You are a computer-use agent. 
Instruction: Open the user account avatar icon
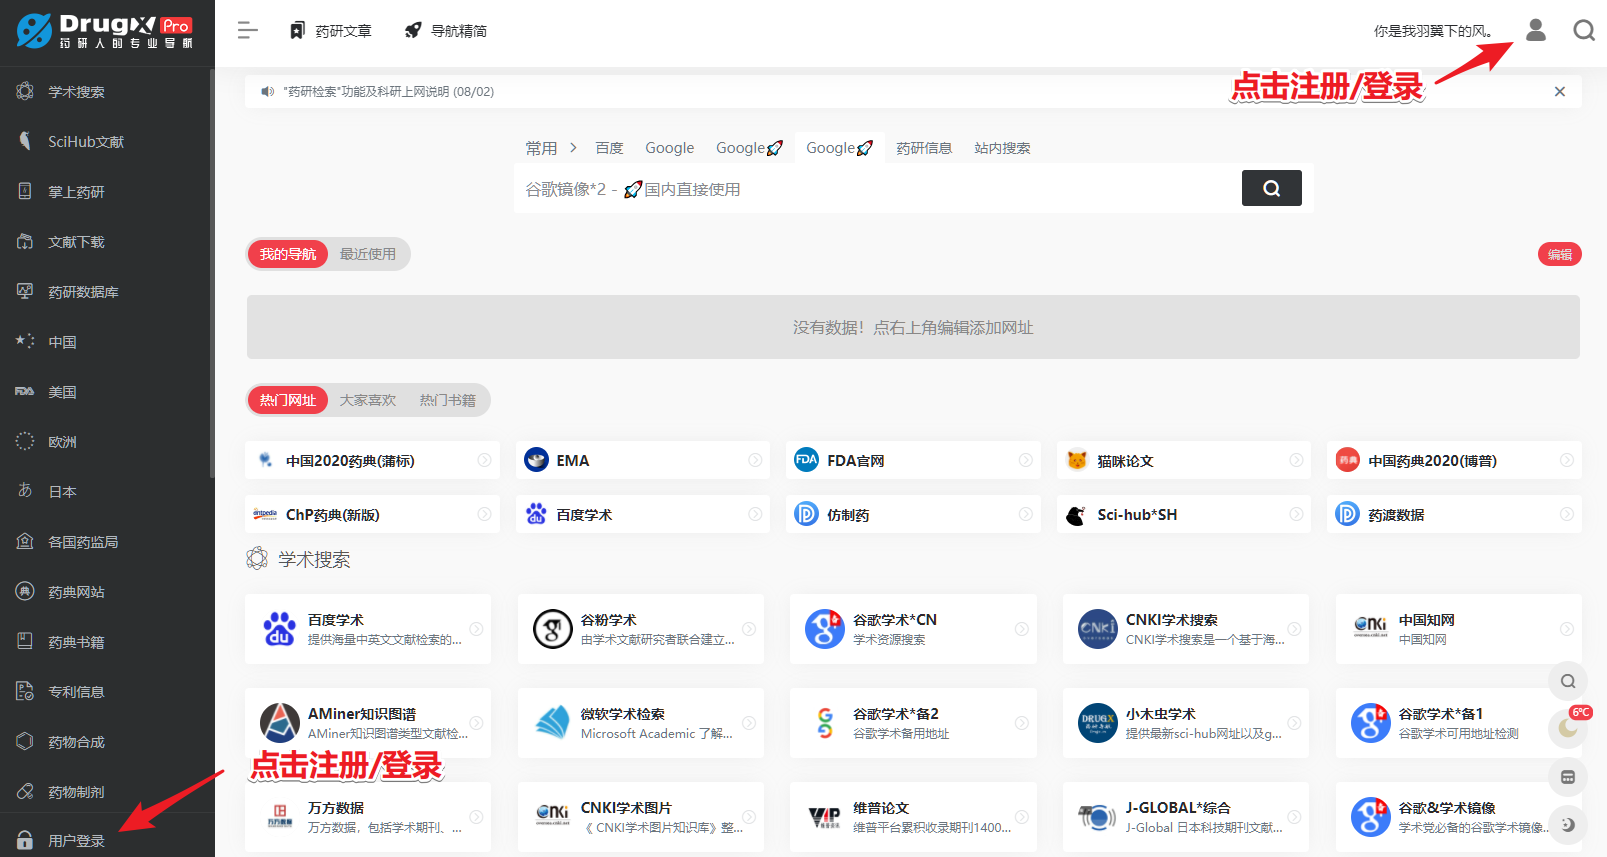(1536, 31)
